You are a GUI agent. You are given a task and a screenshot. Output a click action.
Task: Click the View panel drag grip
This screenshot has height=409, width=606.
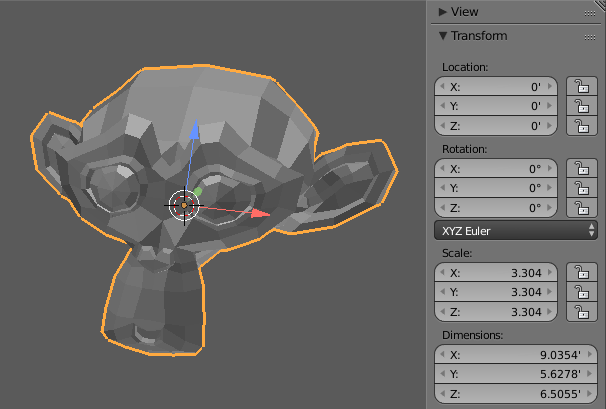coord(590,14)
